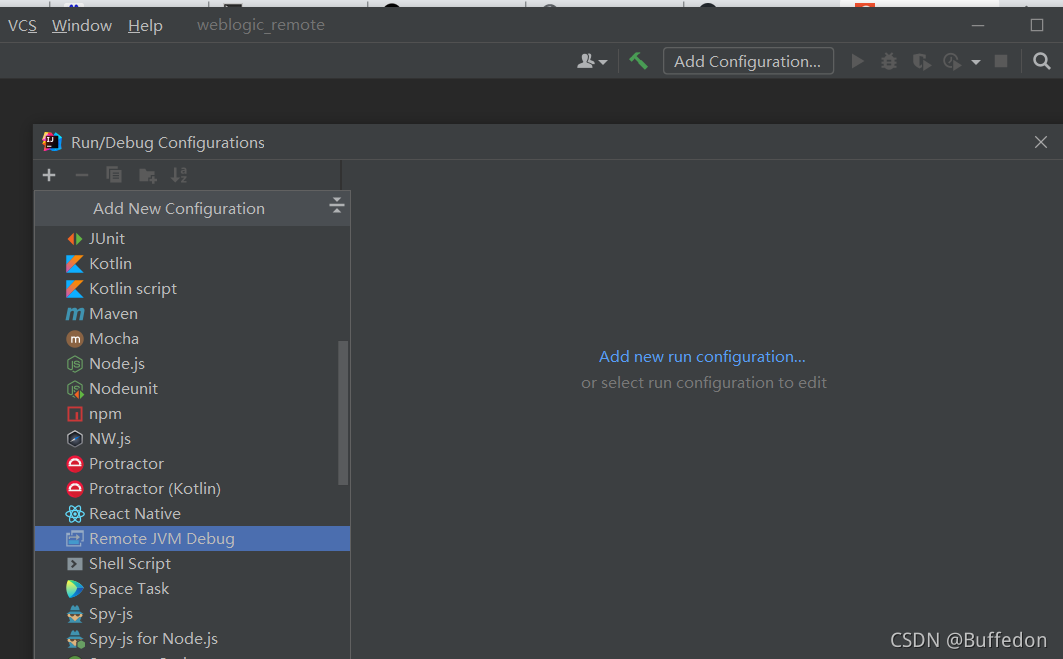Select Space Task configuration type
1063x659 pixels.
click(193, 589)
